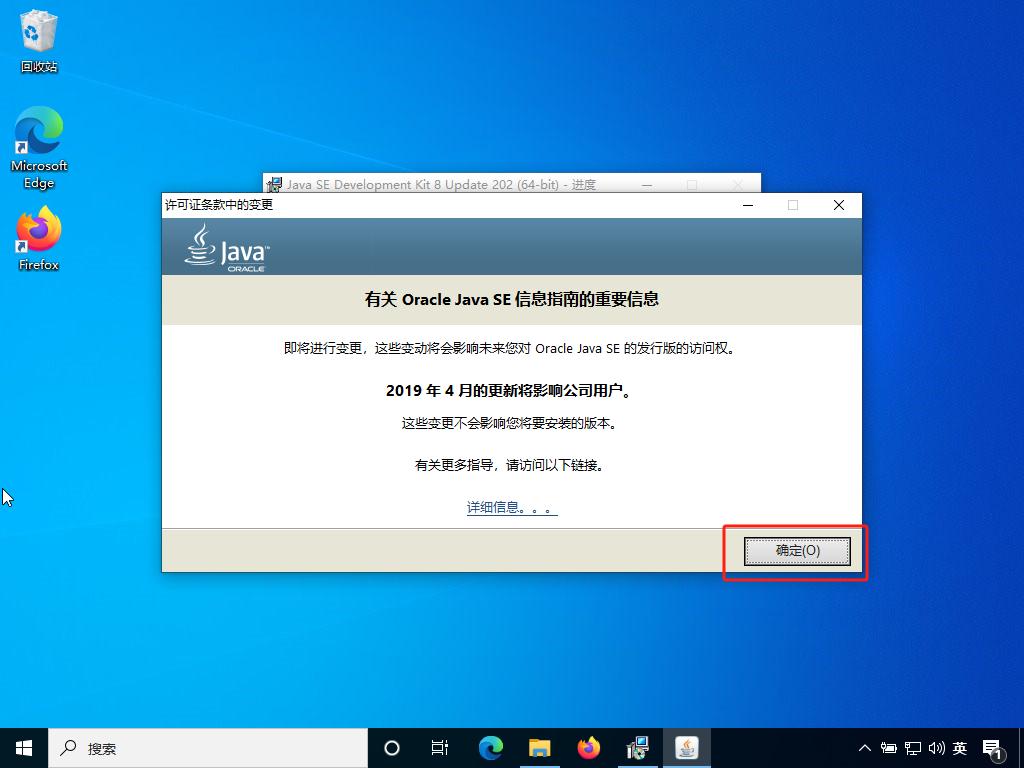Open Cortana circle icon on taskbar
This screenshot has height=768, width=1024.
pos(392,748)
